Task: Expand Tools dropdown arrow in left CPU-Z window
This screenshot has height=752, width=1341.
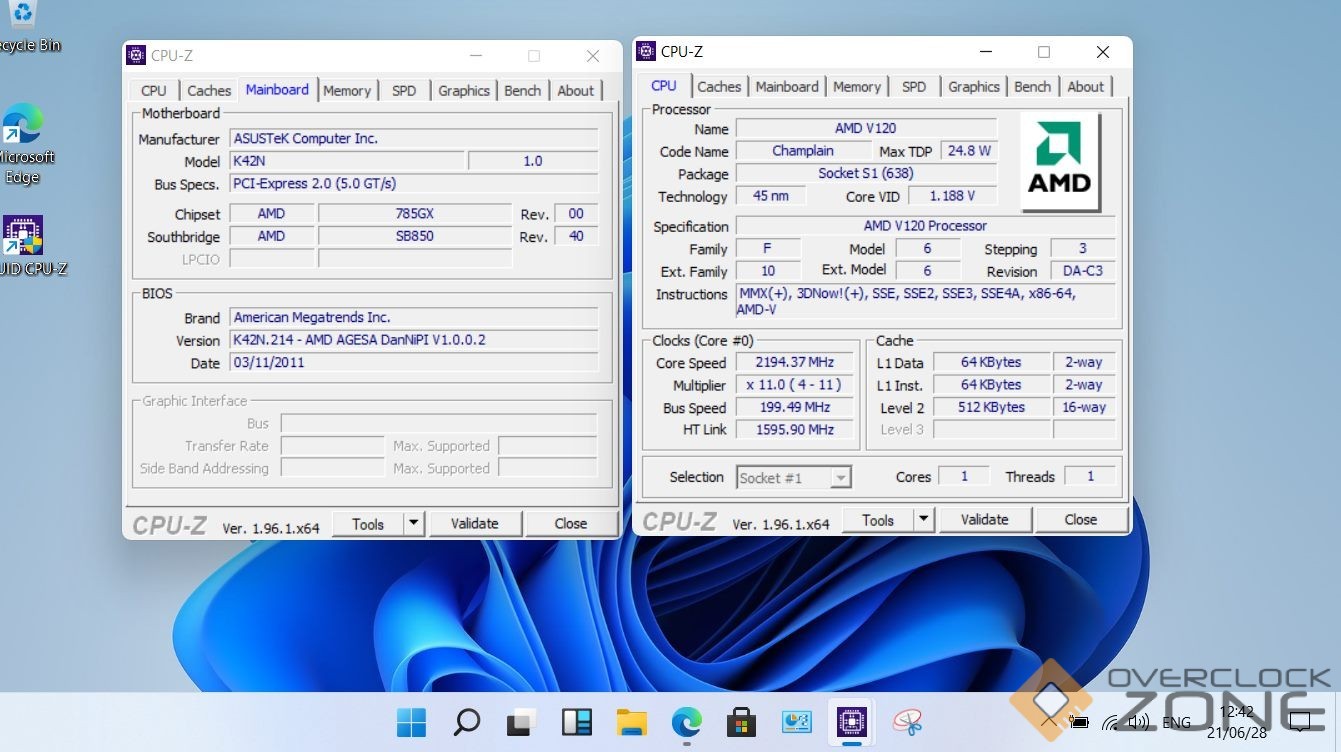Action: (x=414, y=523)
